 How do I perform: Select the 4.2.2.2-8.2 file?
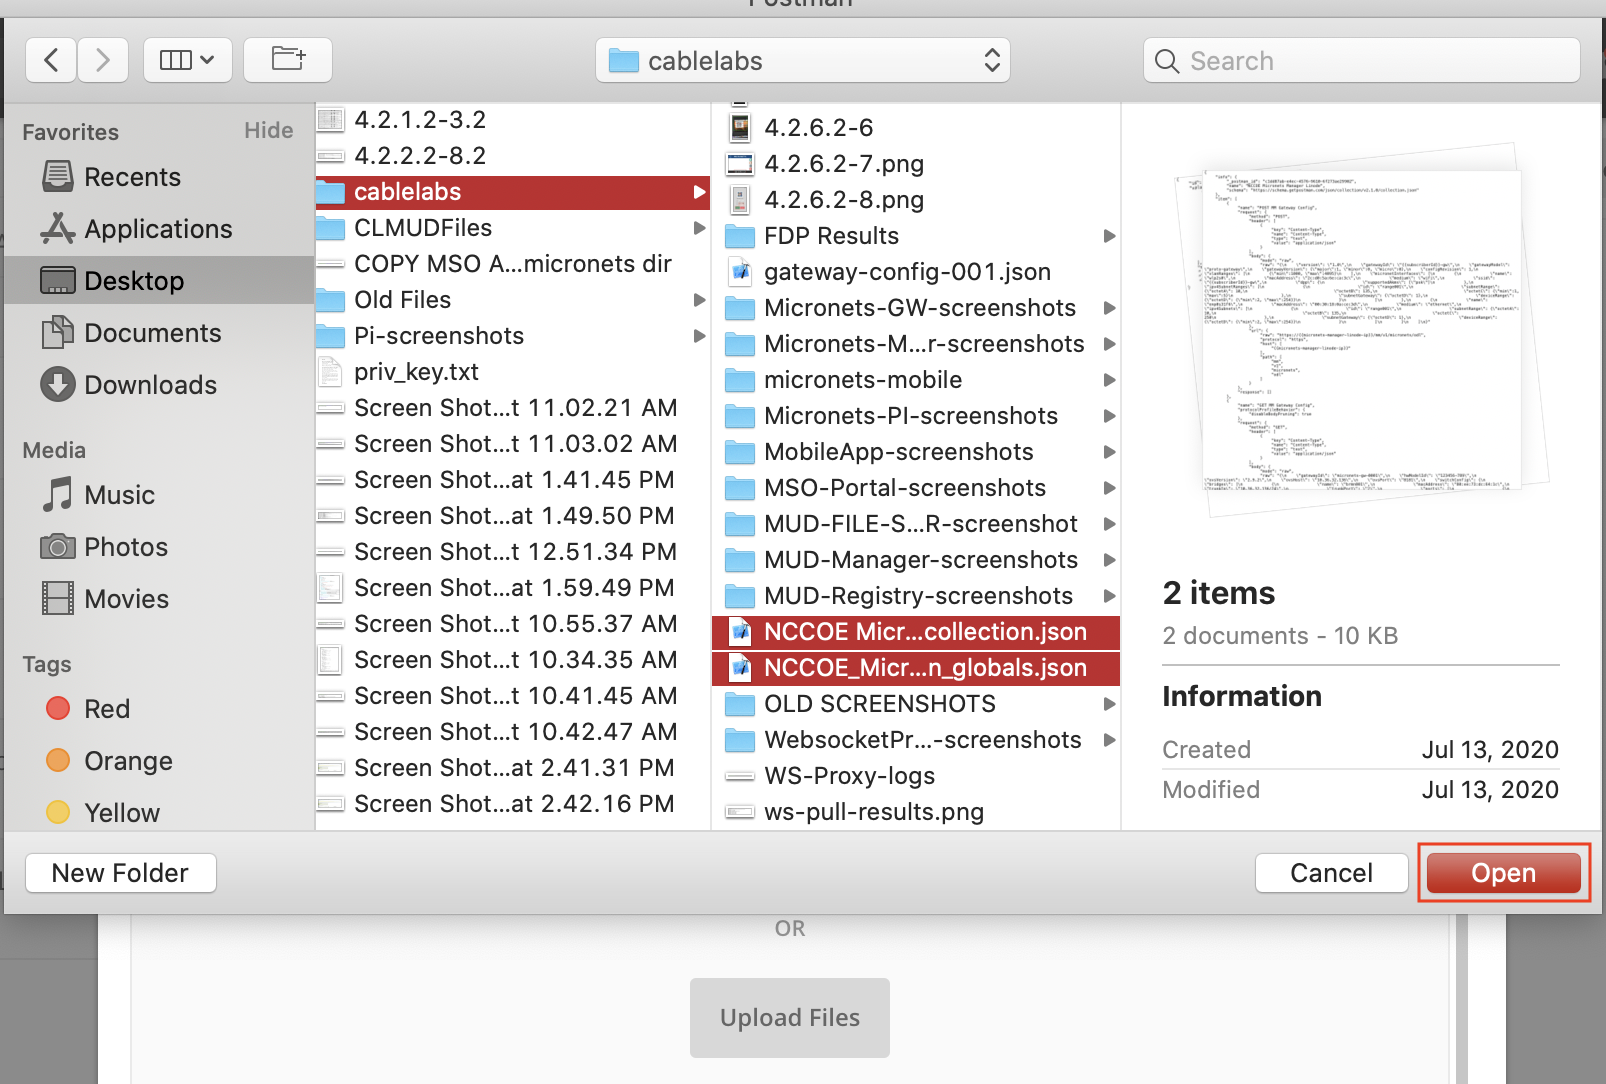[x=513, y=156]
